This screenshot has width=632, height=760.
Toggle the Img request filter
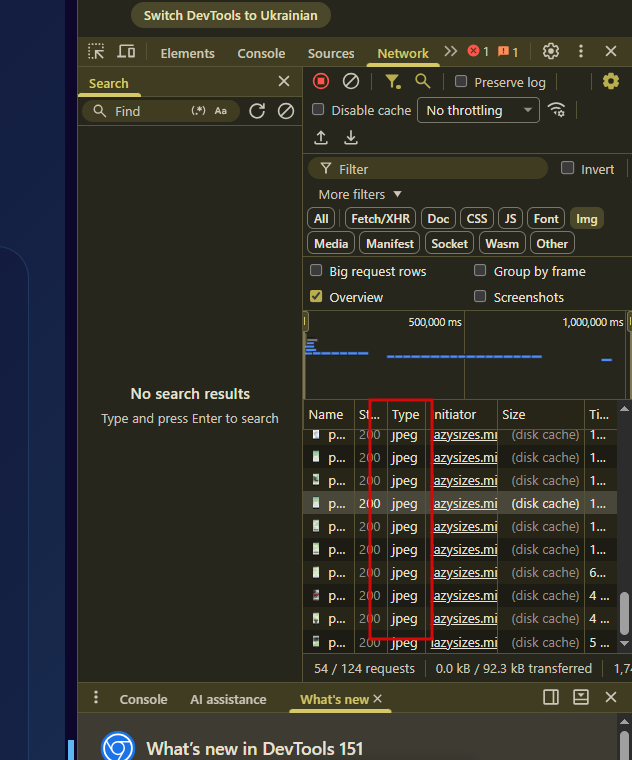click(x=586, y=219)
